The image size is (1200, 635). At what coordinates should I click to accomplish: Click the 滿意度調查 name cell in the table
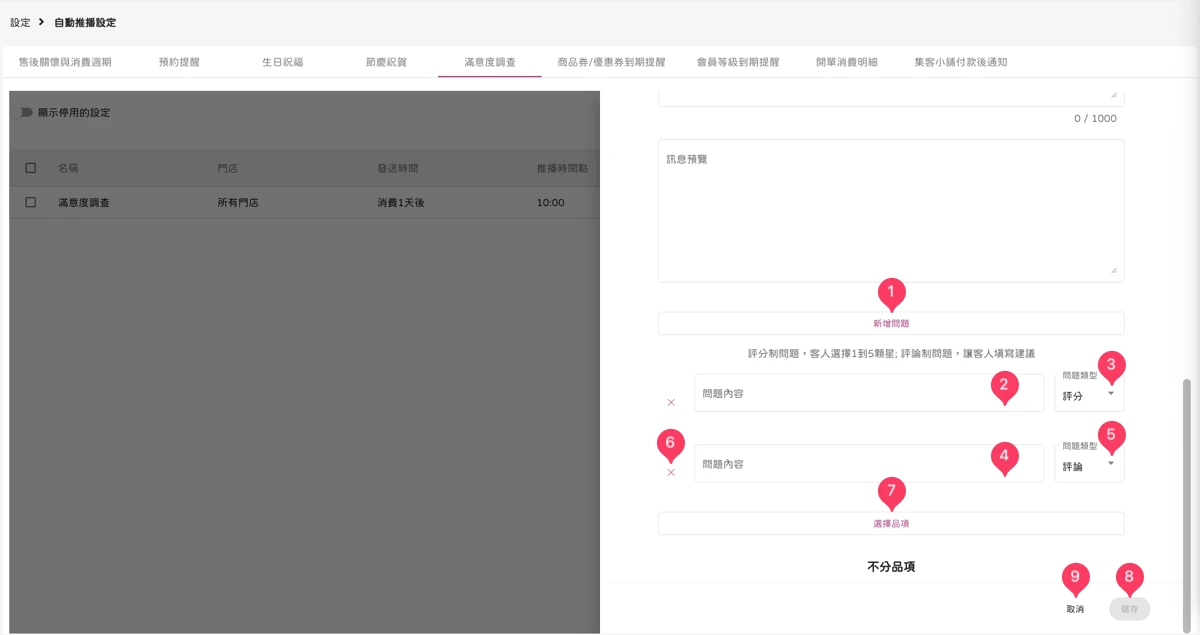tap(84, 203)
